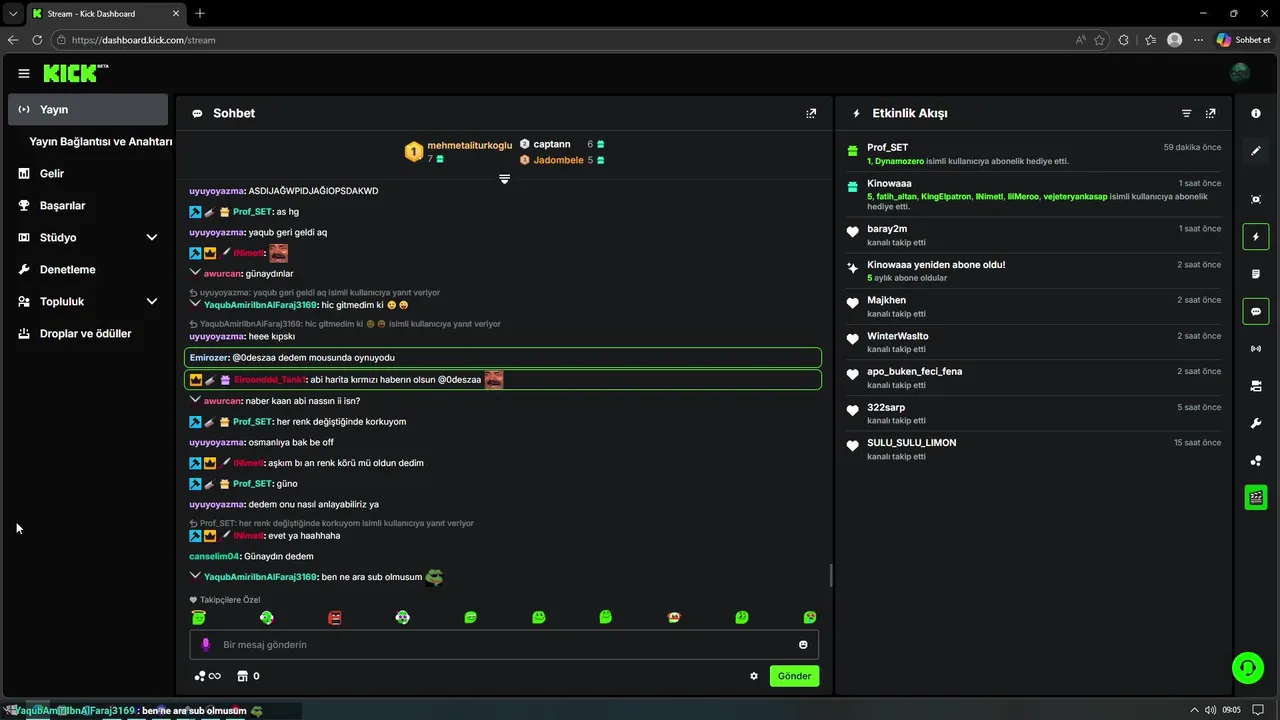This screenshot has width=1280, height=720.
Task: Click the browser refresh button
Action: point(37,40)
